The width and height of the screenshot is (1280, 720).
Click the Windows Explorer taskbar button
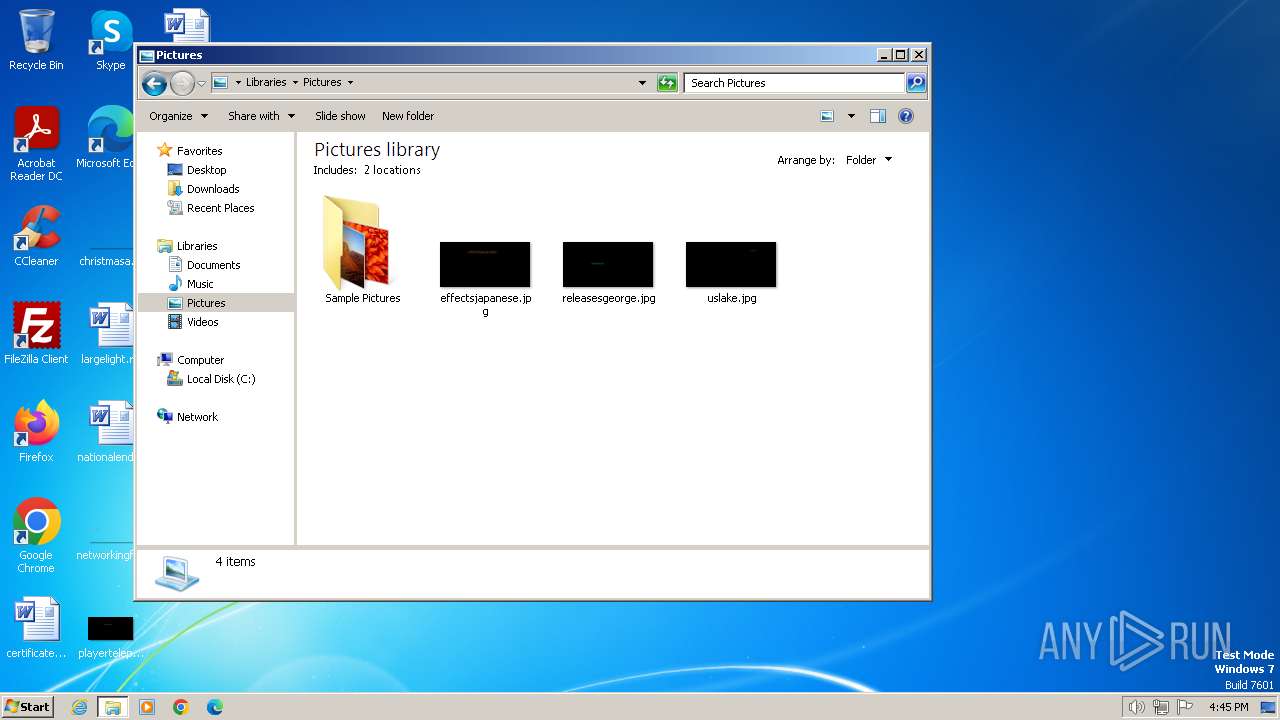[112, 707]
